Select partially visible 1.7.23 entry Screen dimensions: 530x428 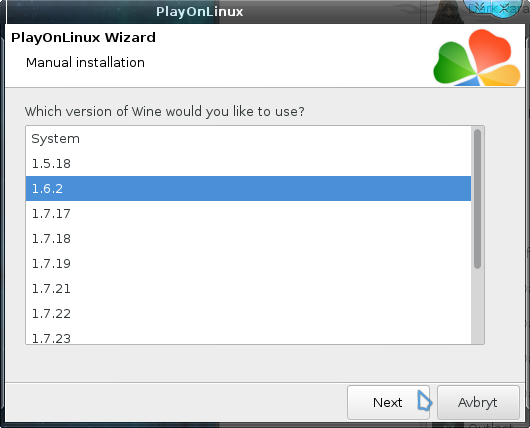coord(248,337)
